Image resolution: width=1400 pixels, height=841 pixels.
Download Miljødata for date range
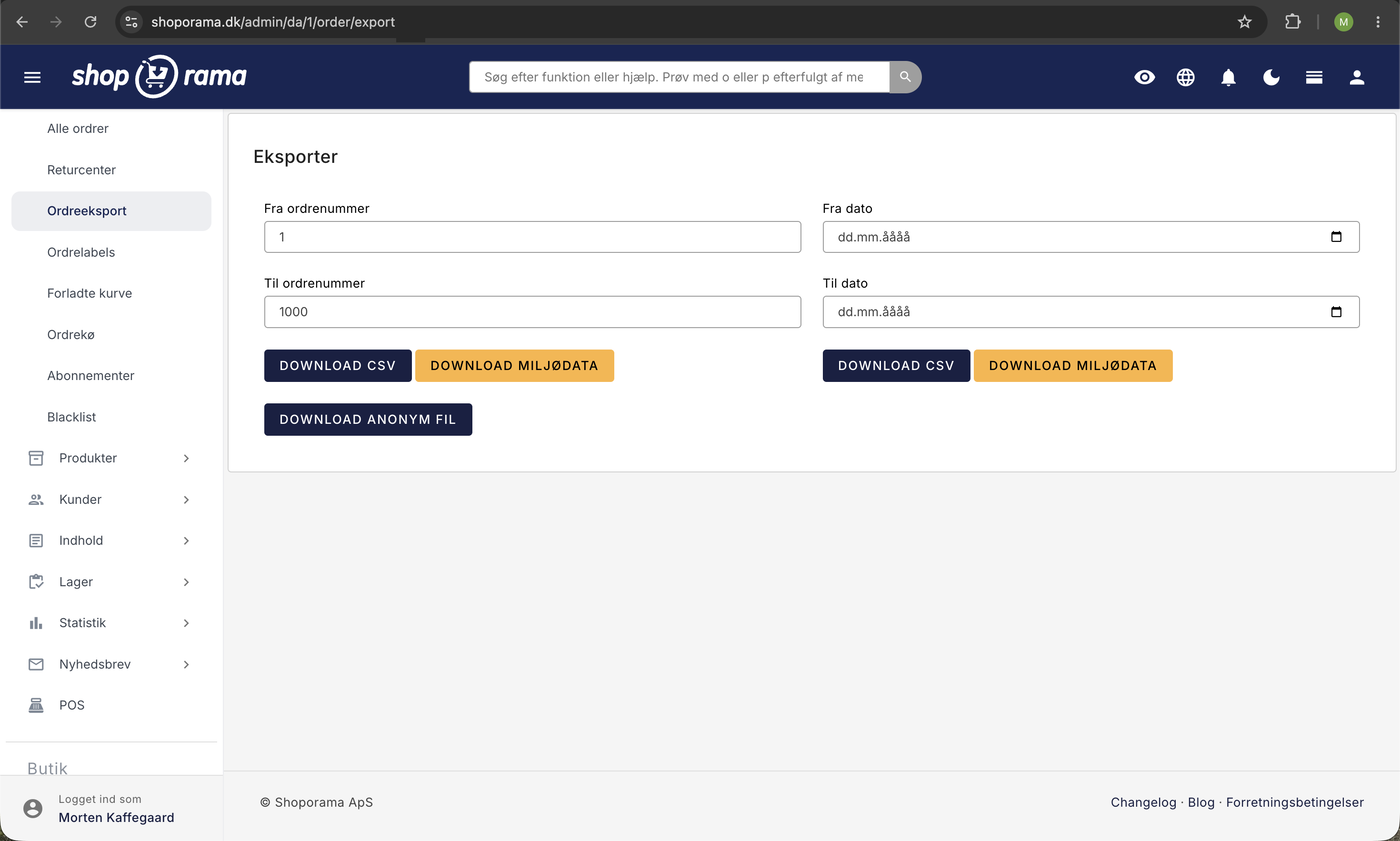pos(1073,366)
